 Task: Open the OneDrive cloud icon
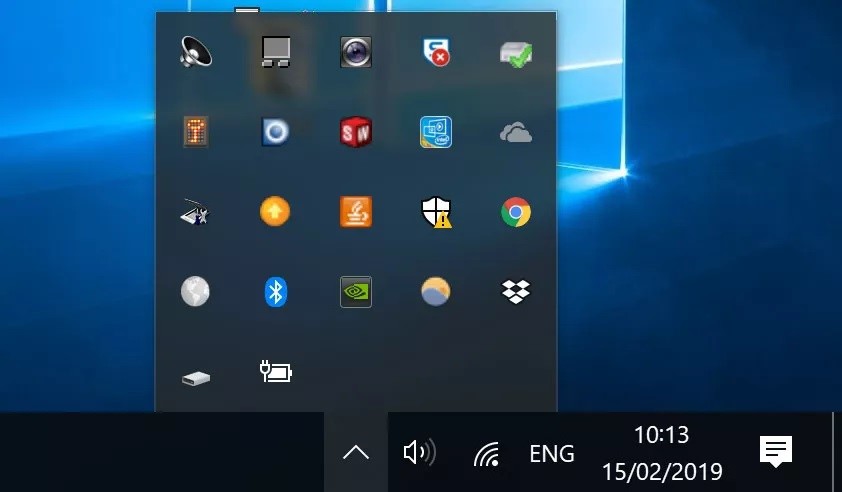(x=516, y=132)
